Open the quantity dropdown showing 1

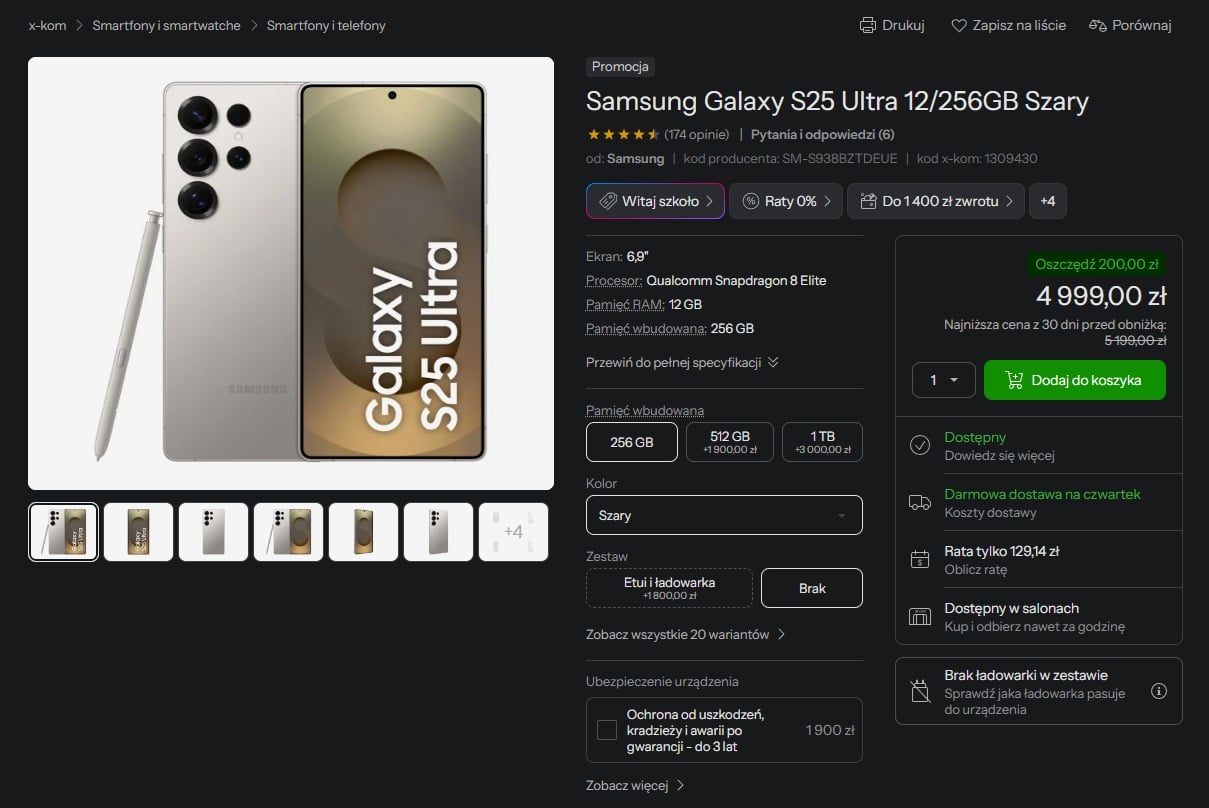click(x=944, y=380)
